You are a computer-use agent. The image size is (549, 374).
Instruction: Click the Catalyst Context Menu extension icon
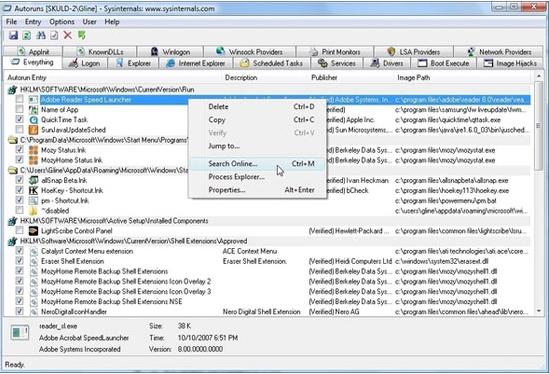[33, 251]
